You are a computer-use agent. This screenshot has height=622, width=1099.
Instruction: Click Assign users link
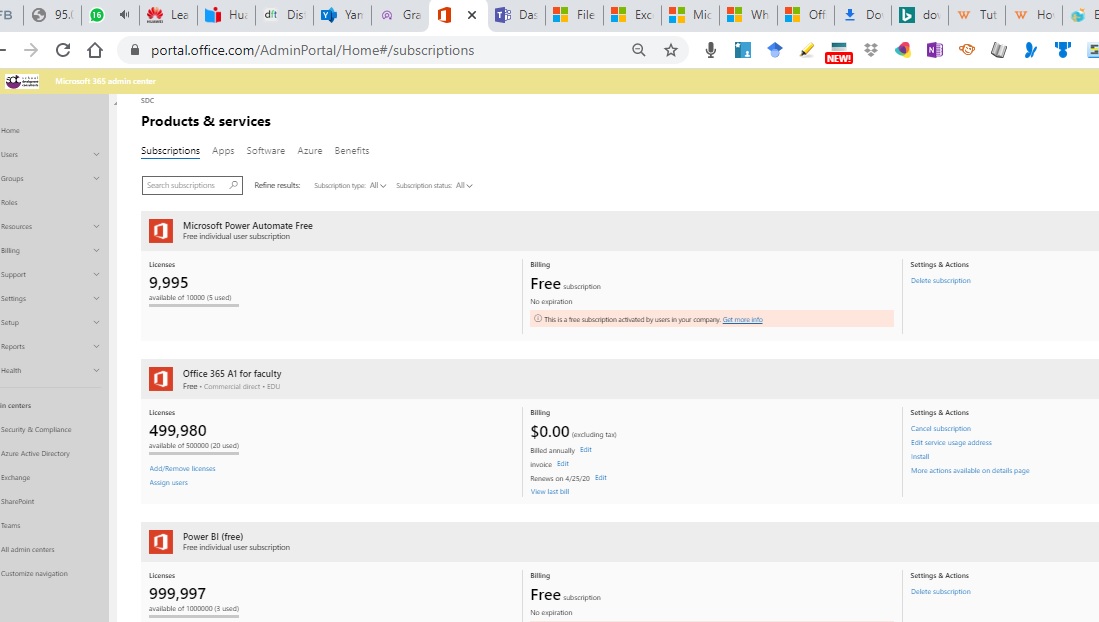pyautogui.click(x=168, y=482)
